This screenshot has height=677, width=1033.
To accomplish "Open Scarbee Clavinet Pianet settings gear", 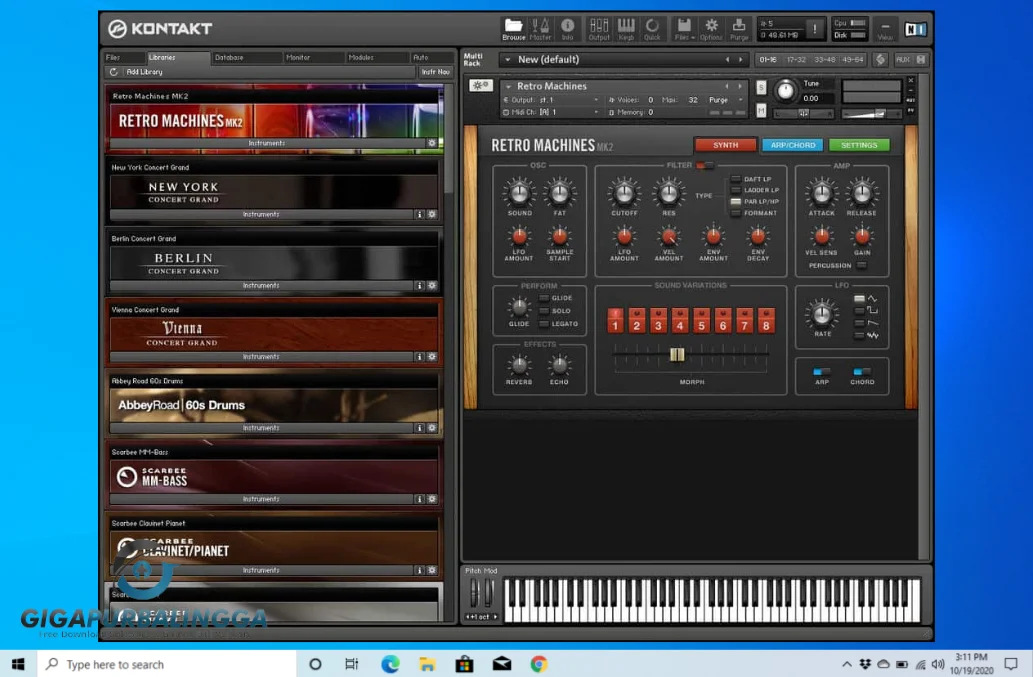I will pos(432,570).
